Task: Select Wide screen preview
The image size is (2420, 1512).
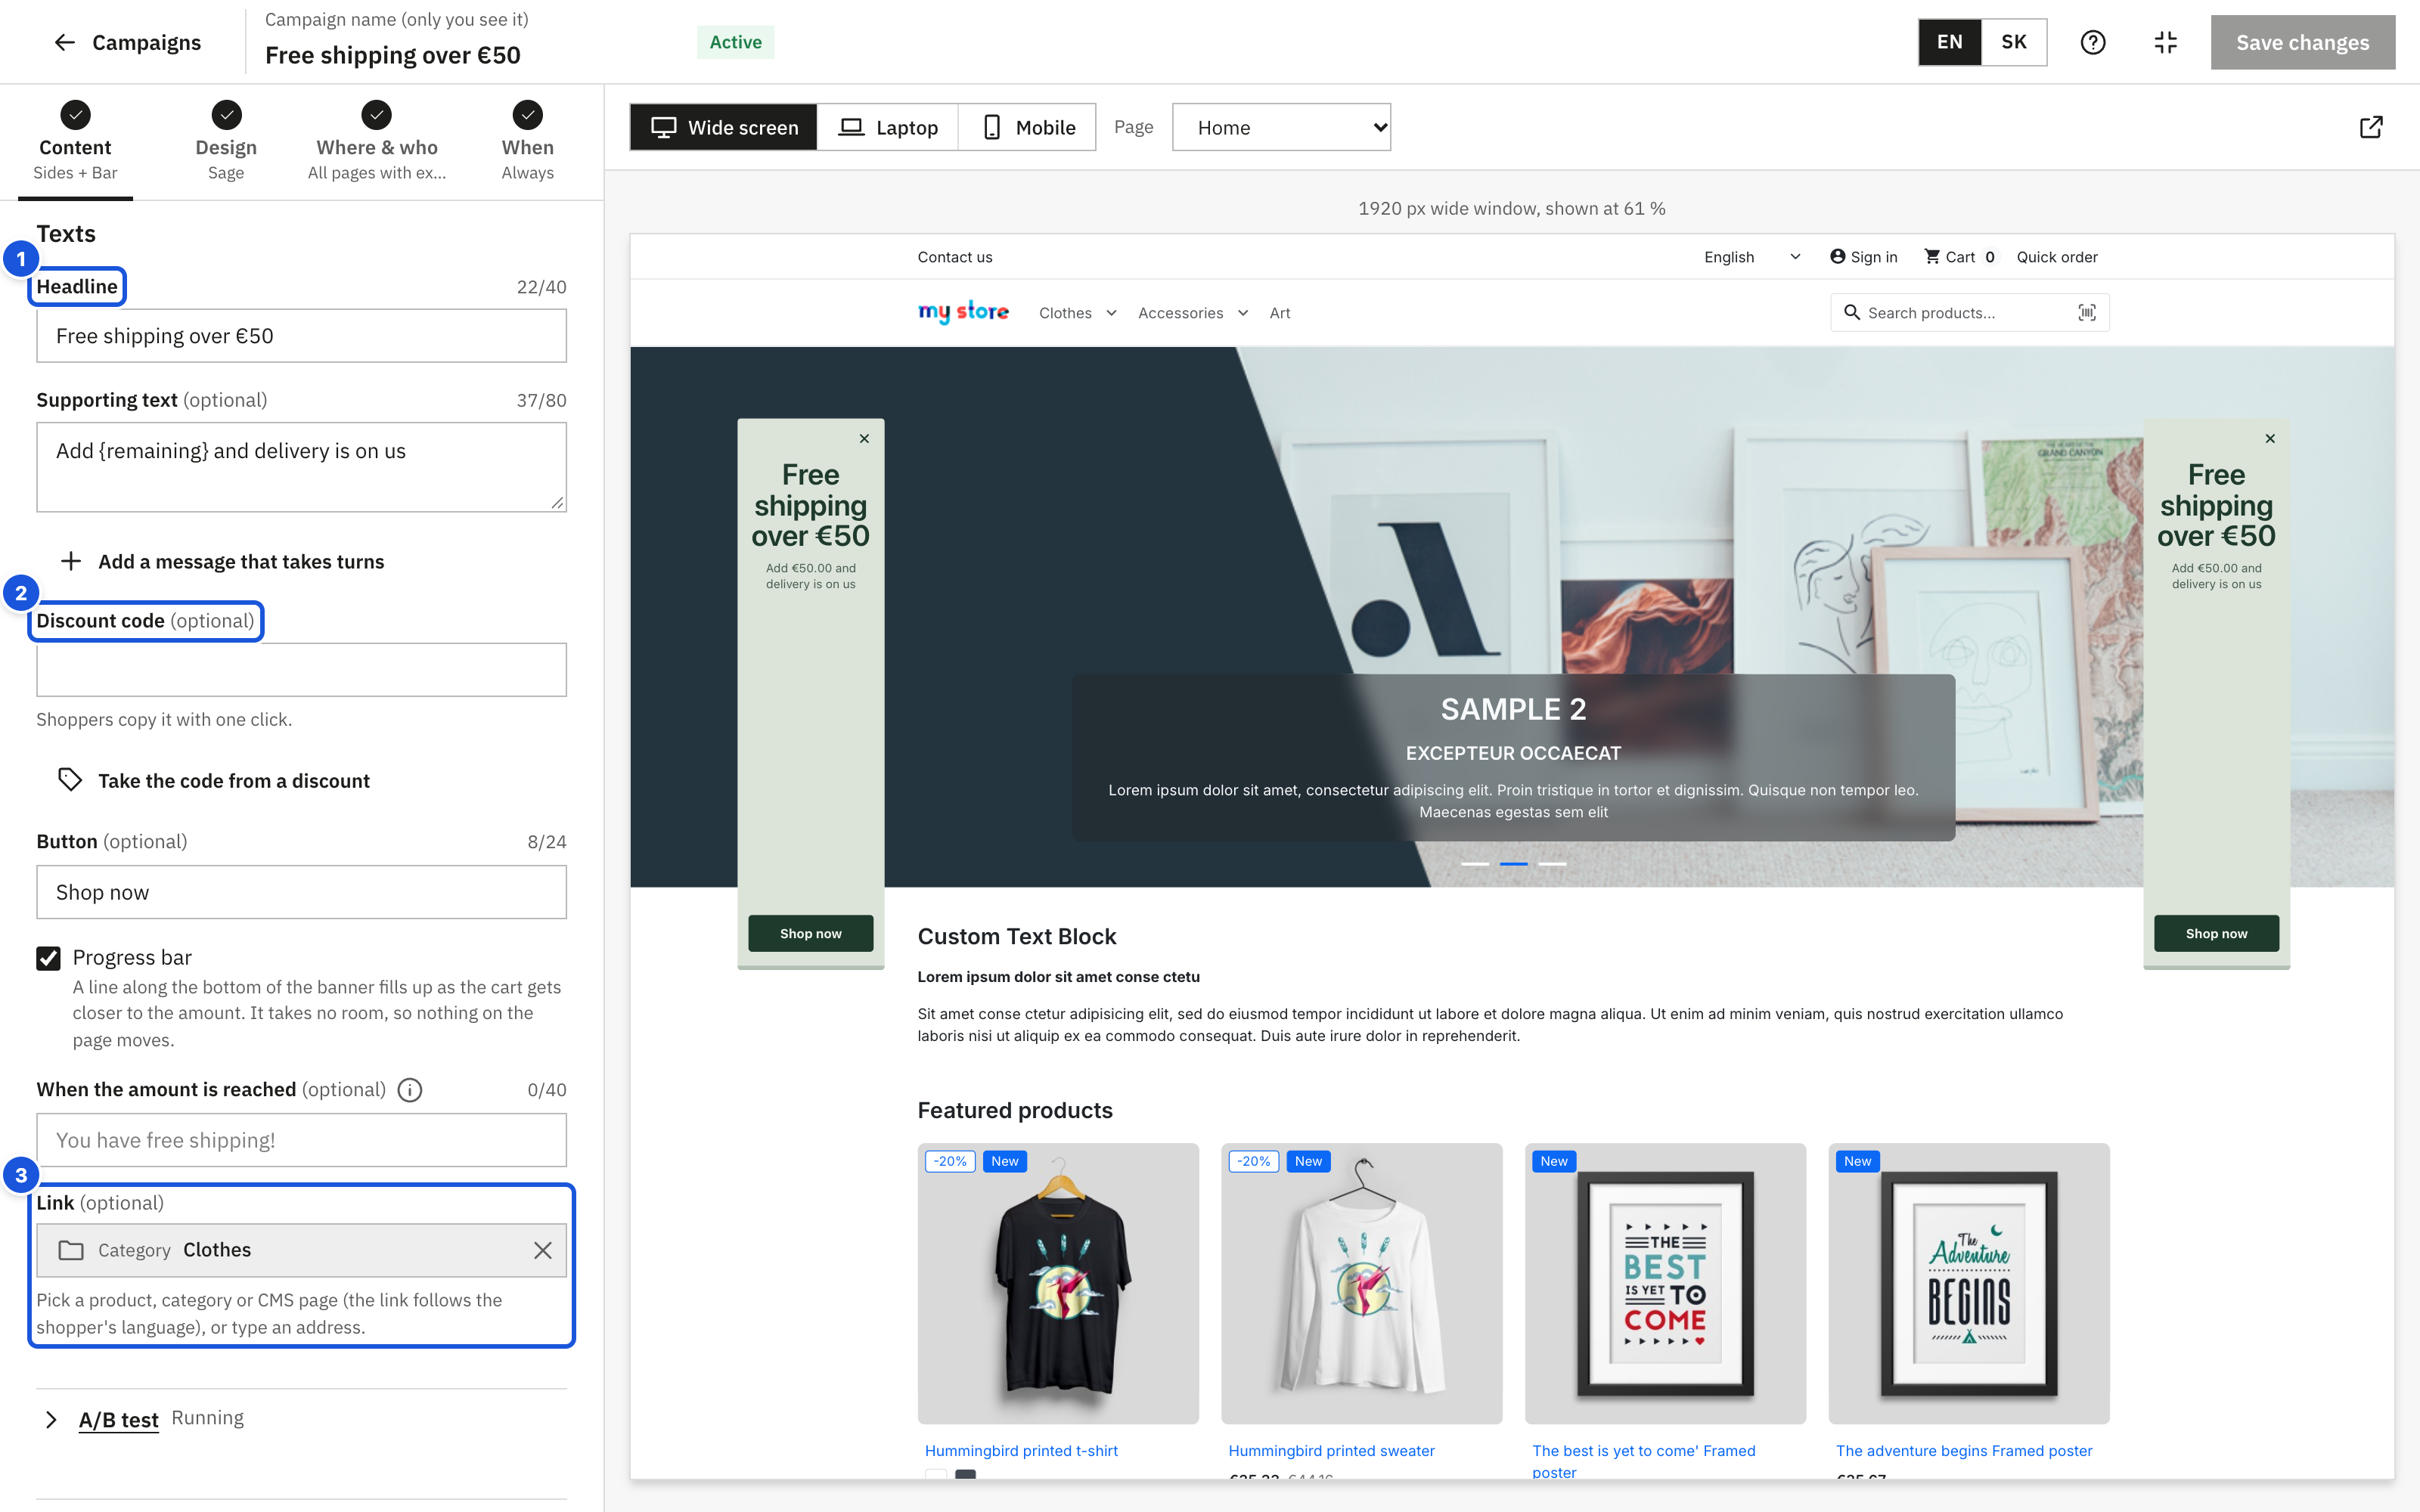Action: [724, 127]
